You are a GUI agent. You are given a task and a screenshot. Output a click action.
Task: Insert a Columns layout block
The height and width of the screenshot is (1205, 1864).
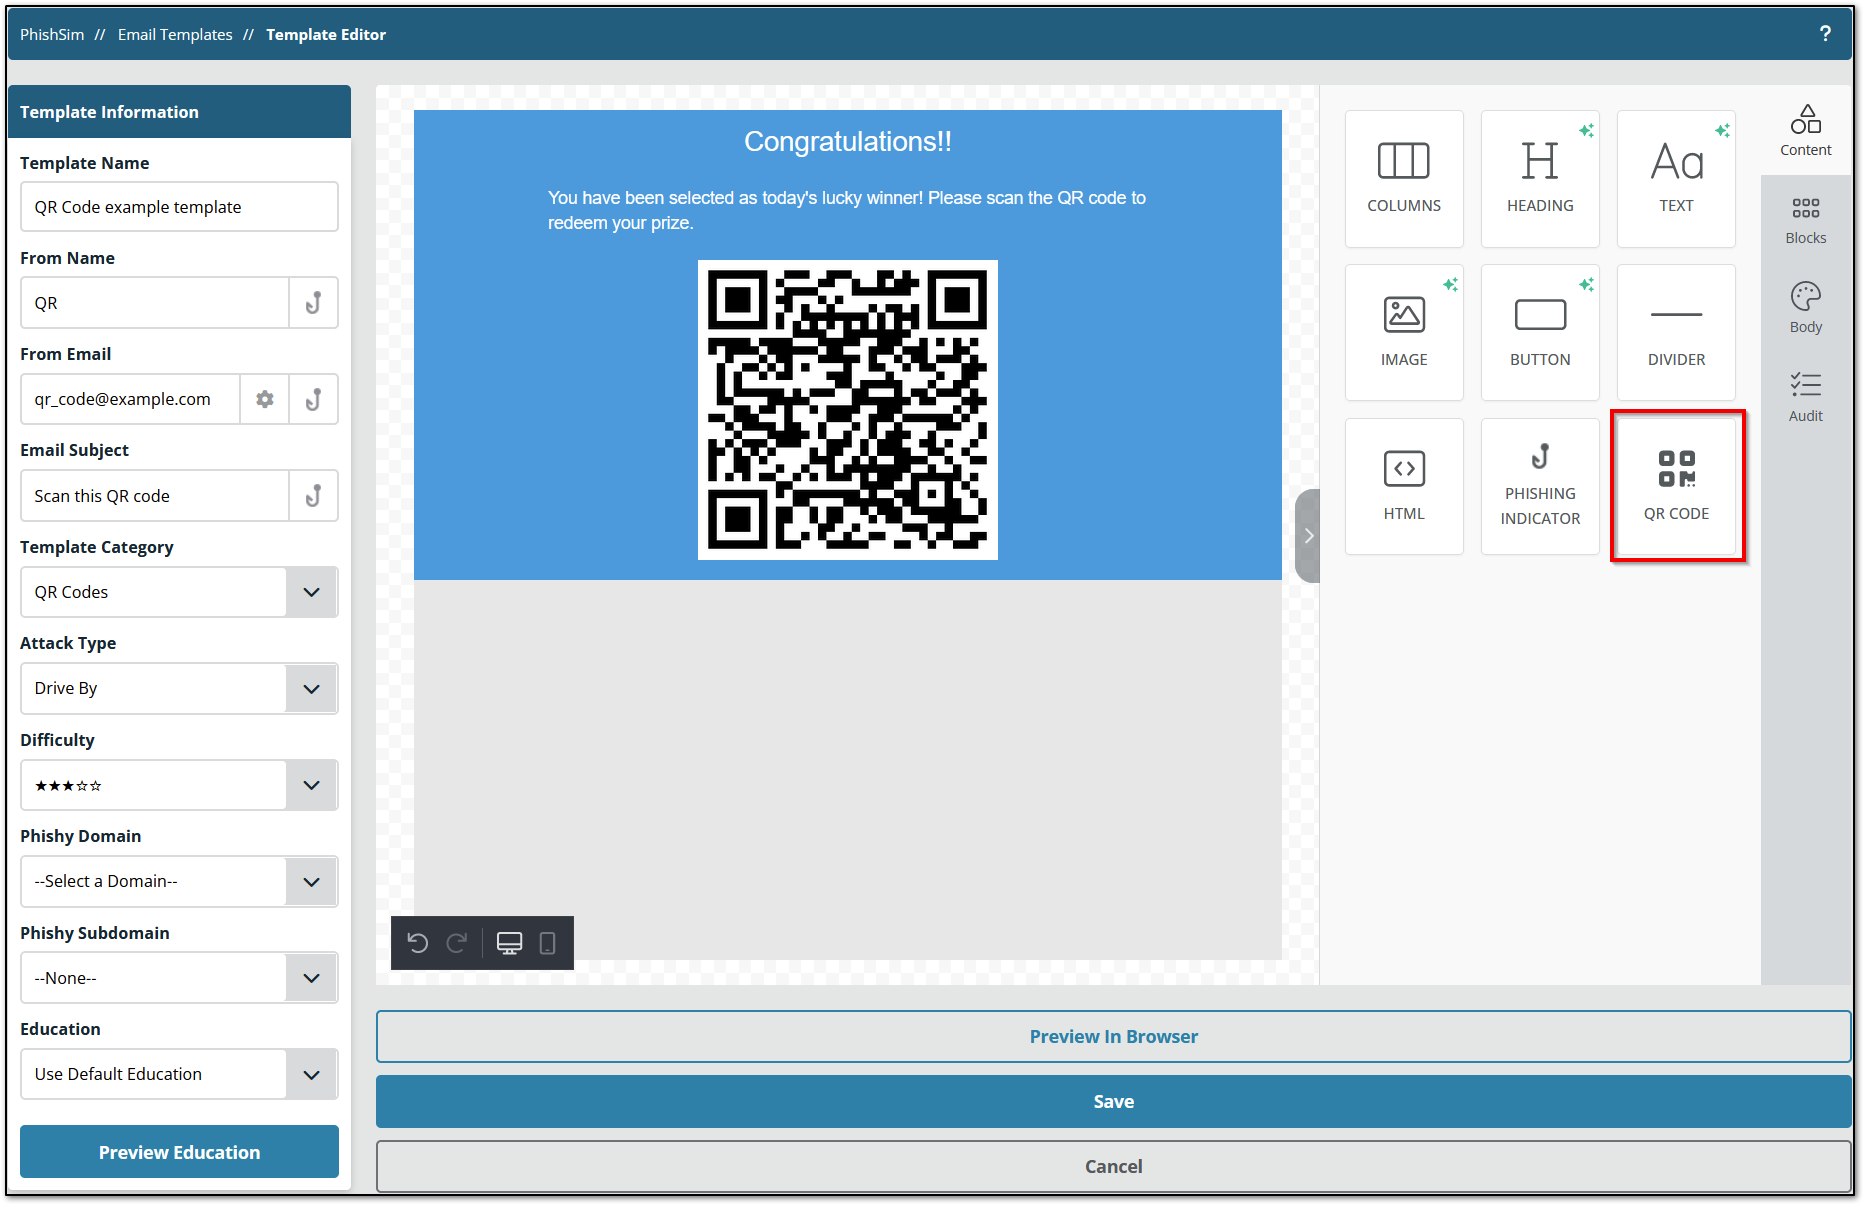[x=1403, y=178]
